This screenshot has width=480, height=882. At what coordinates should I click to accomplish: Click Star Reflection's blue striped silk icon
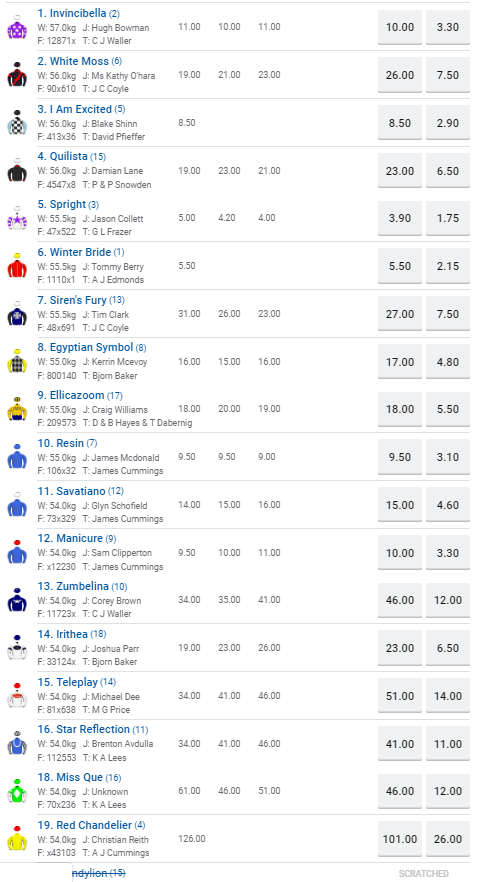pyautogui.click(x=17, y=743)
